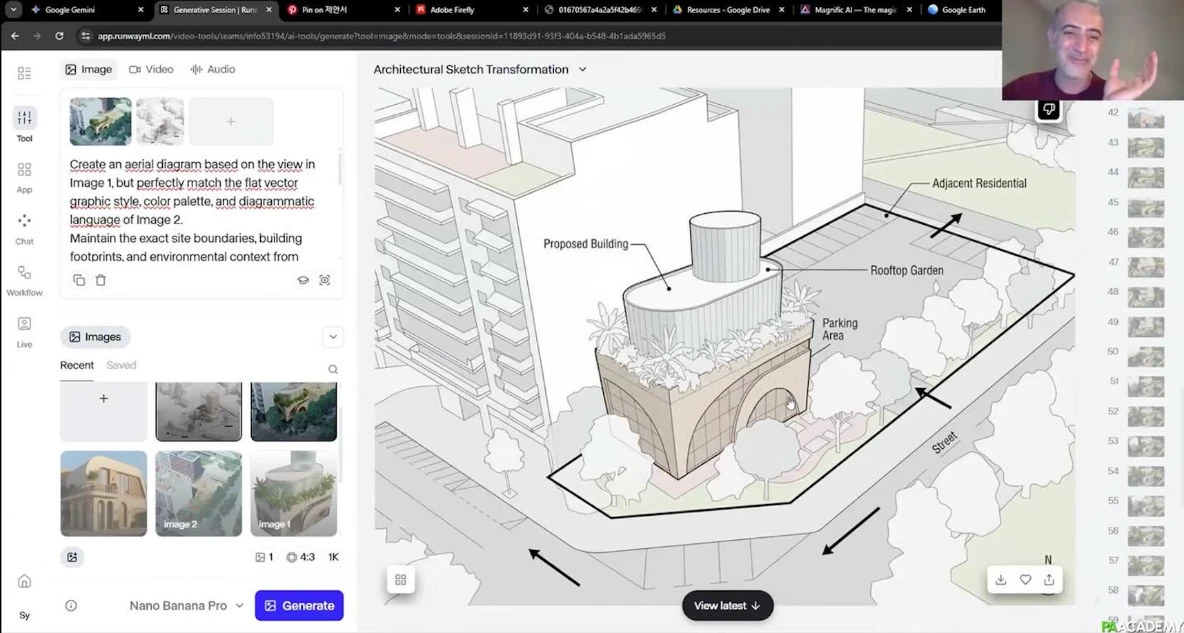Open the Tool panel in sidebar
This screenshot has width=1184, height=633.
[24, 124]
